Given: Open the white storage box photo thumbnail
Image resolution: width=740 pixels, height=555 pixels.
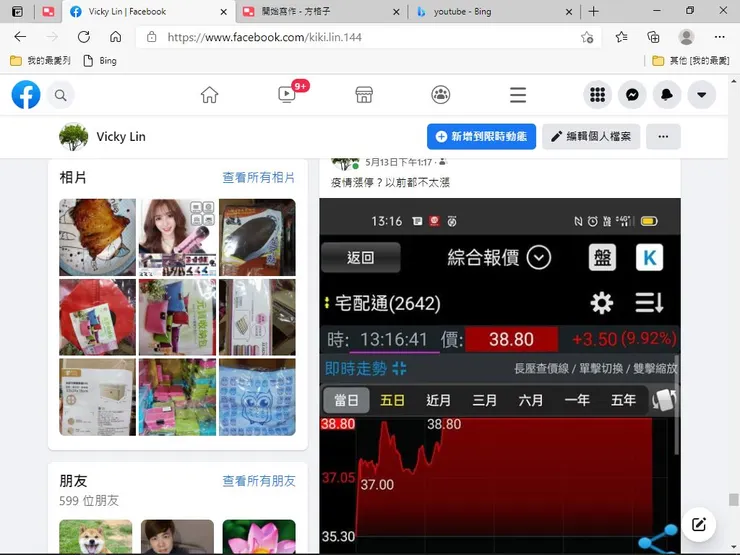Looking at the screenshot, I should [97, 397].
